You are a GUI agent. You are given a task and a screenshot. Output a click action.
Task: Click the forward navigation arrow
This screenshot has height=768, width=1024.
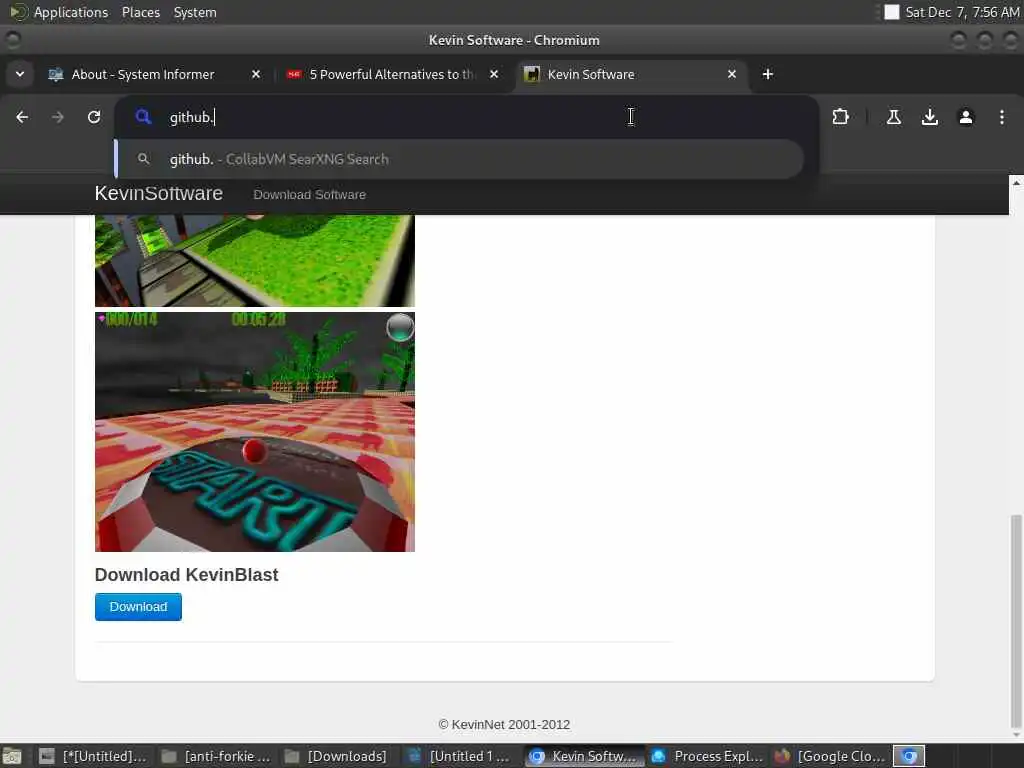(58, 117)
